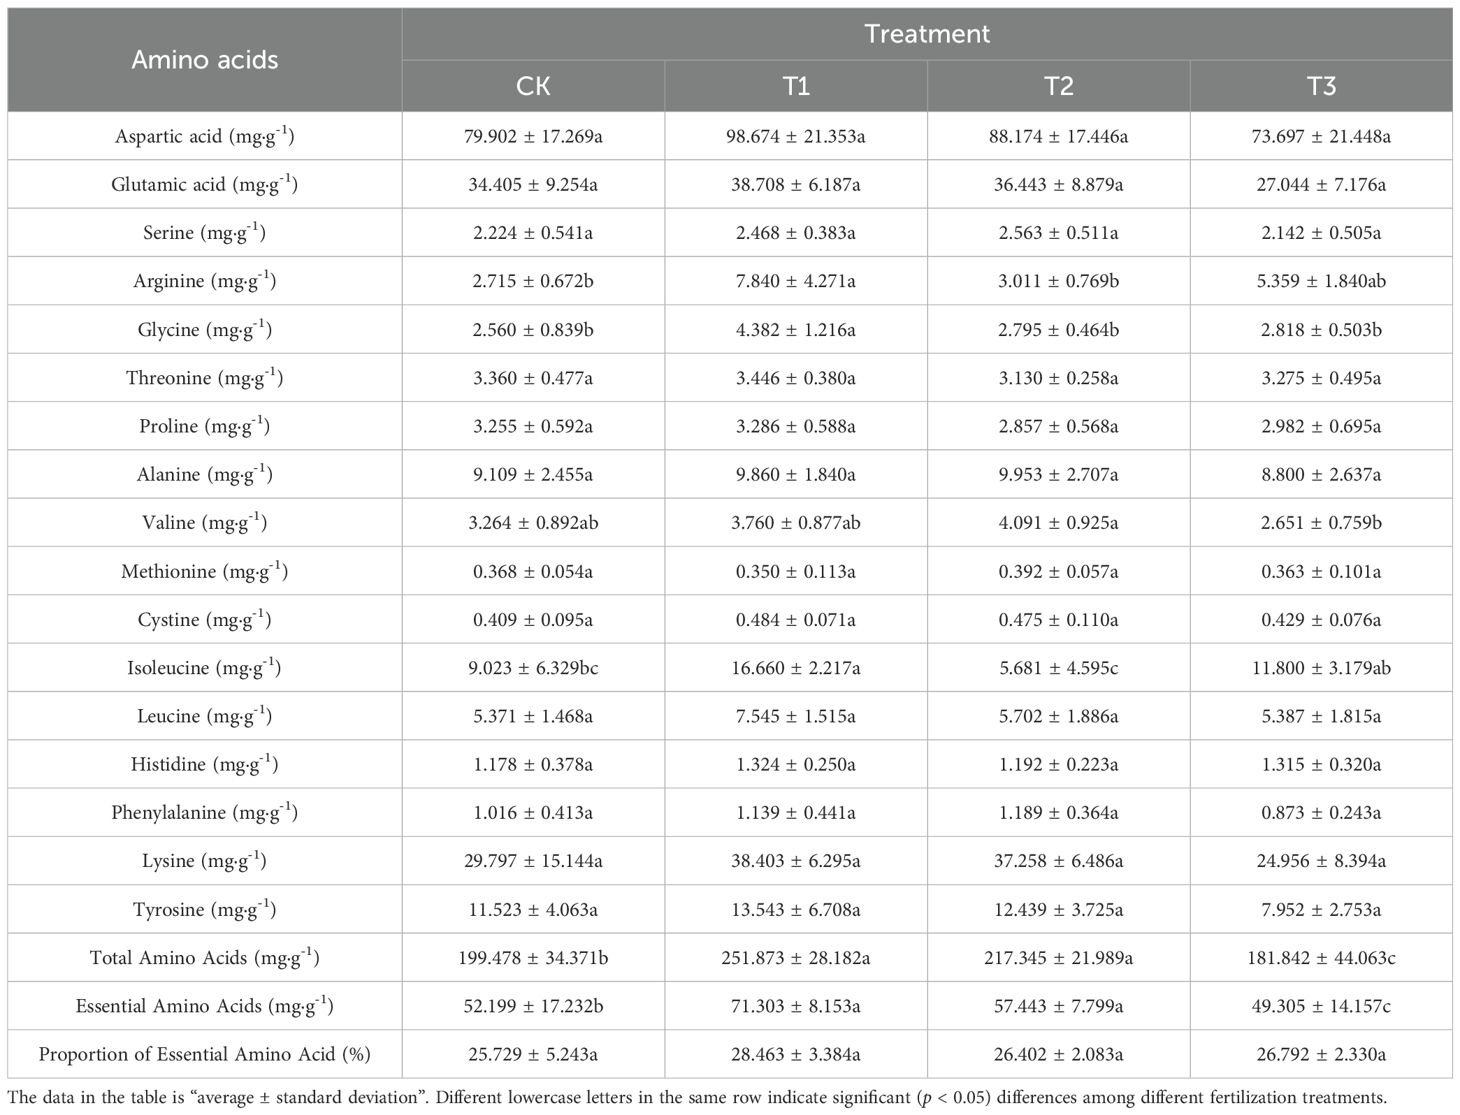Click the T2 column header
The width and height of the screenshot is (1460, 1115).
point(1059,86)
